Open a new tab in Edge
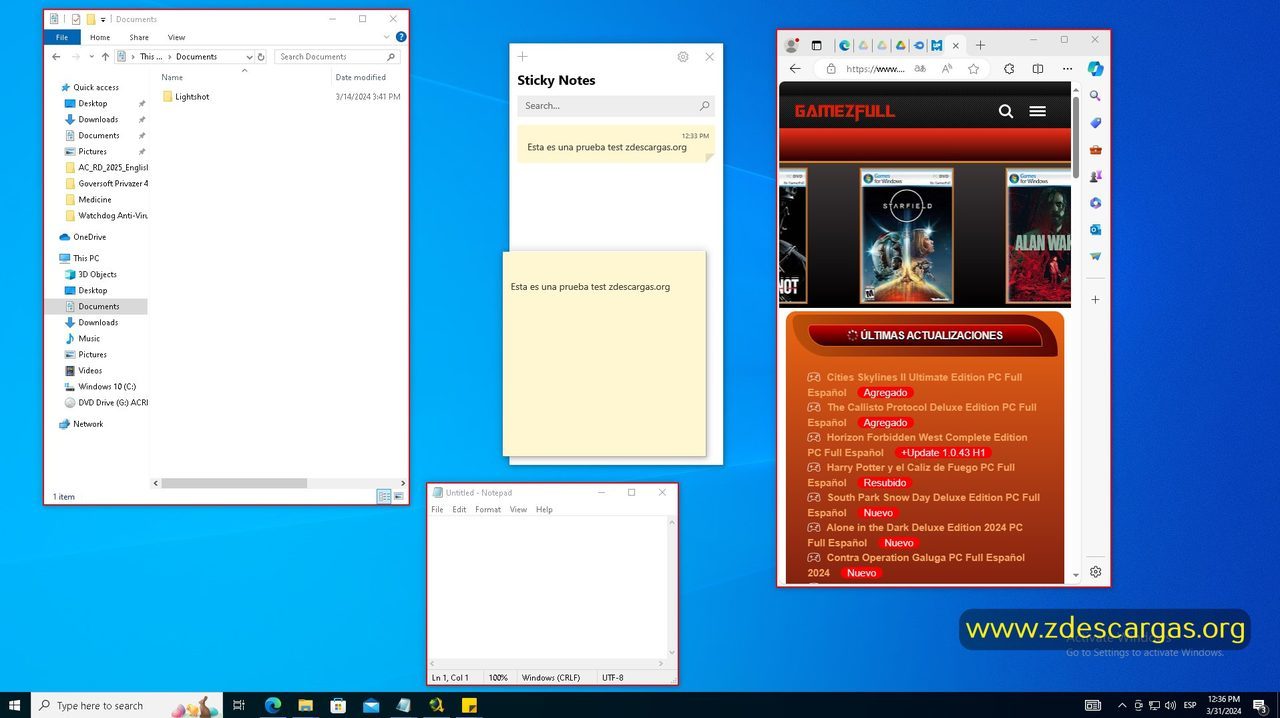The image size is (1280, 718). [x=980, y=45]
